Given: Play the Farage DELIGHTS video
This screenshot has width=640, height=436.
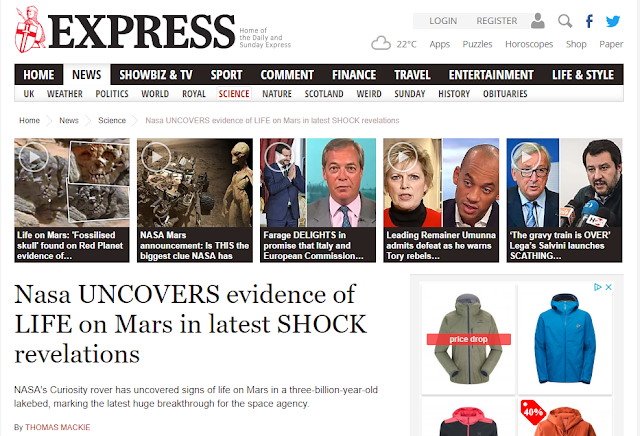Looking at the screenshot, I should pyautogui.click(x=279, y=157).
